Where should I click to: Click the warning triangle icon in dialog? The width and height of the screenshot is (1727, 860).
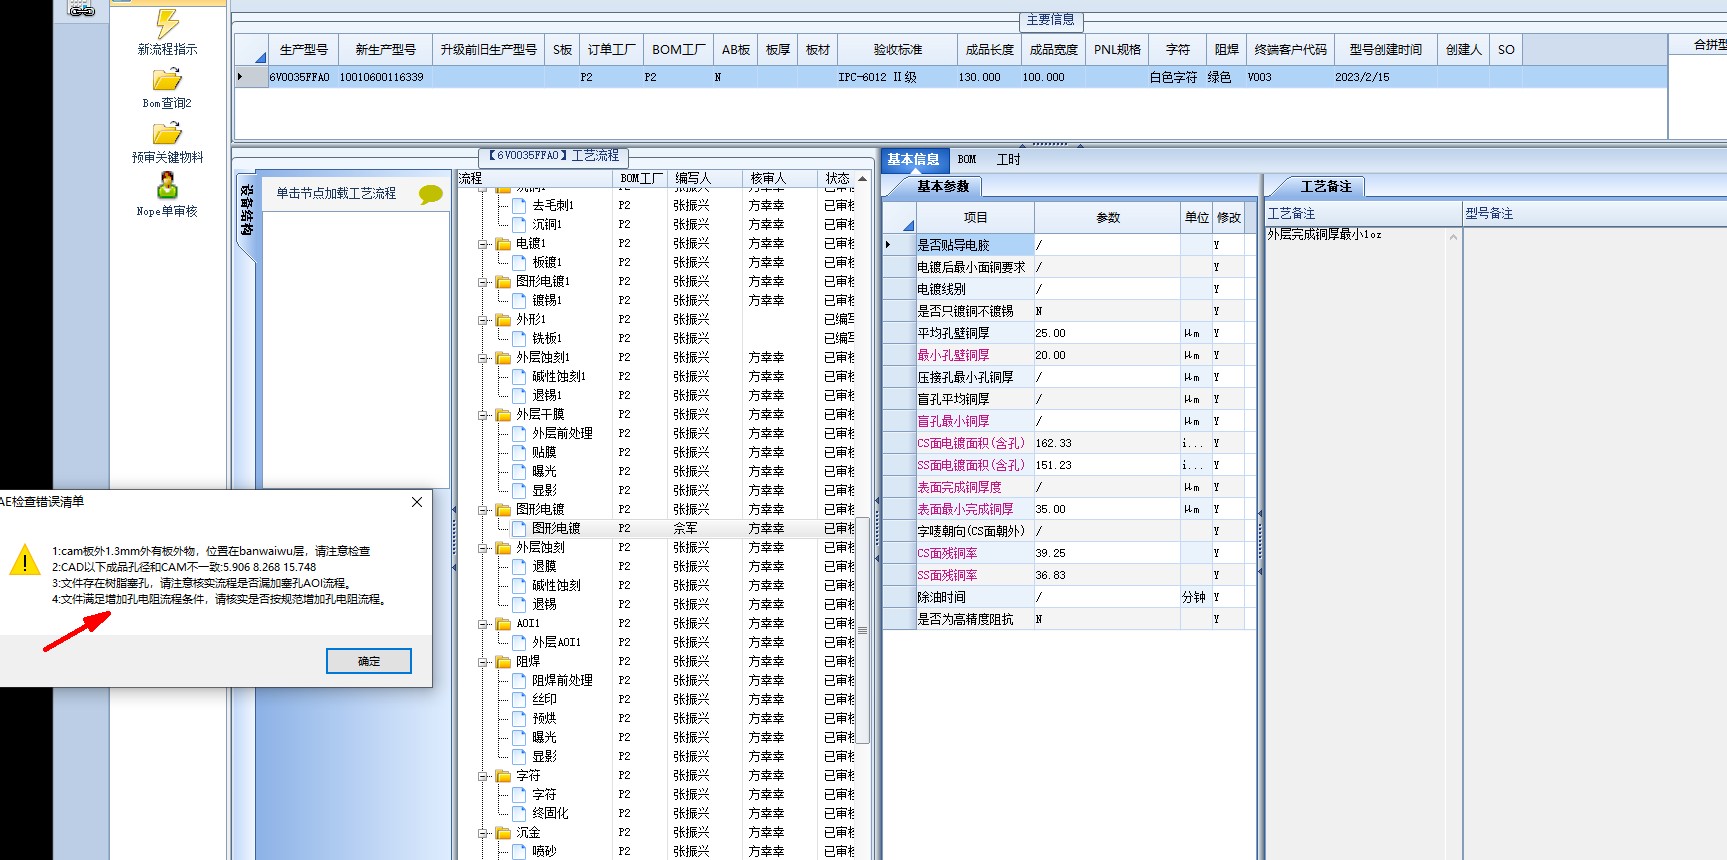24,561
